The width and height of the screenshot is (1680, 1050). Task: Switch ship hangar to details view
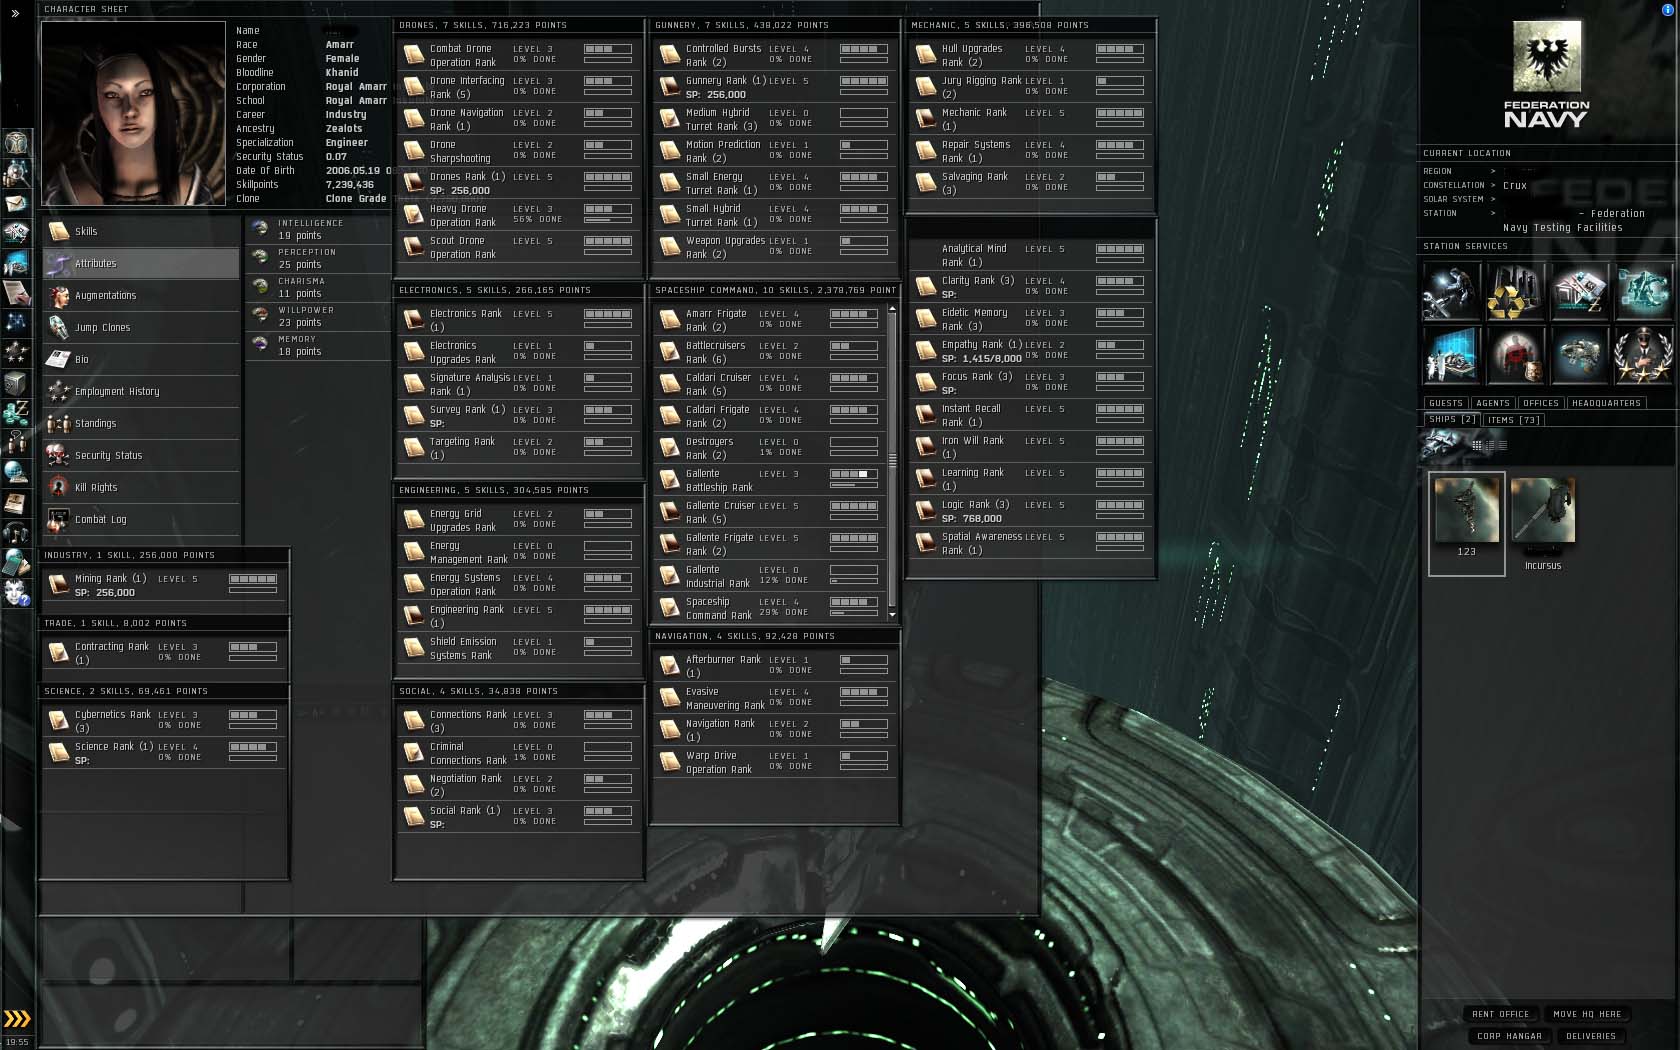pos(1490,445)
